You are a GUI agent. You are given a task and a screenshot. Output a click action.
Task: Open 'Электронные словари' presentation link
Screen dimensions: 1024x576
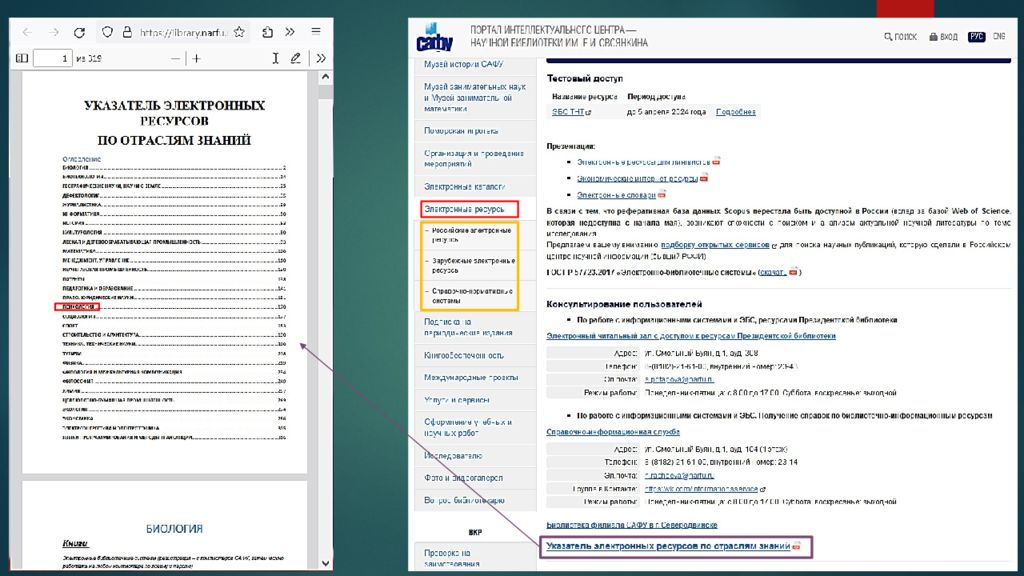point(616,195)
